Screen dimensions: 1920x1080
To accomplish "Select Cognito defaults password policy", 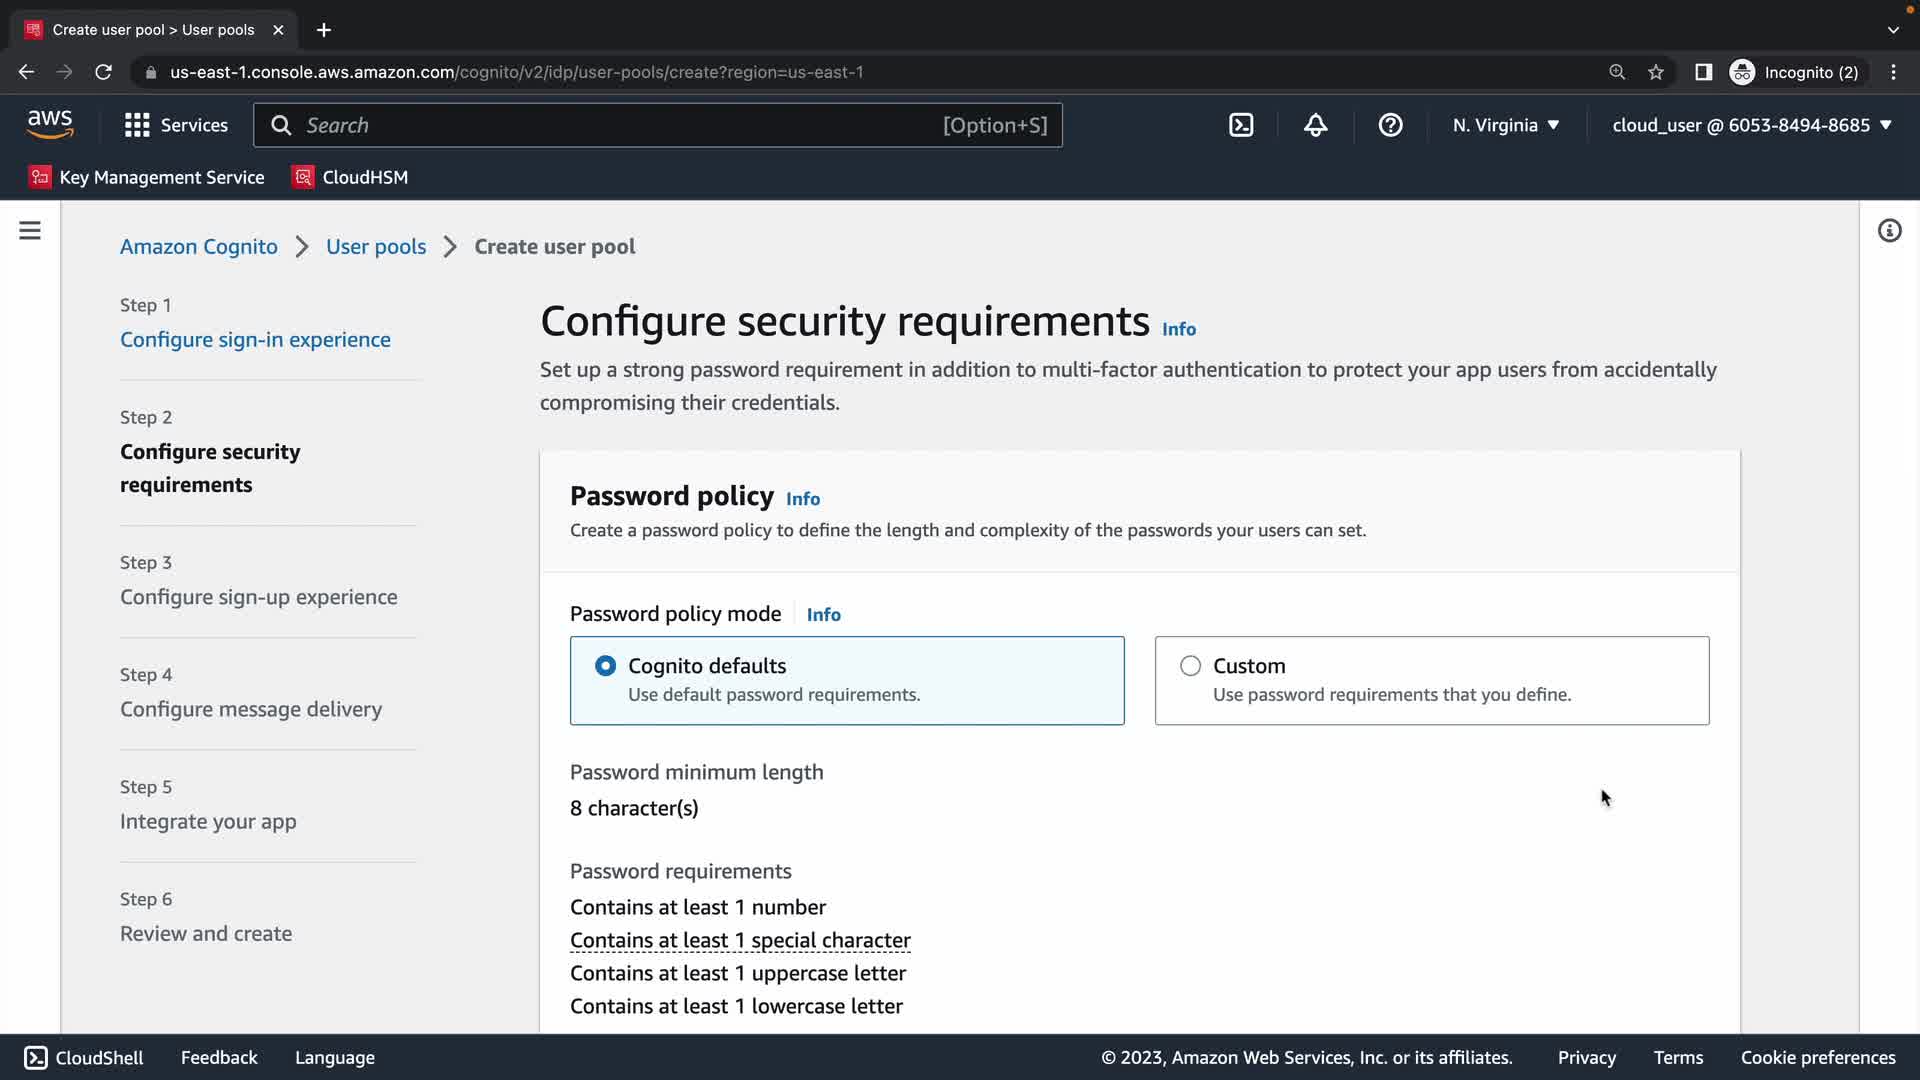I will (606, 666).
